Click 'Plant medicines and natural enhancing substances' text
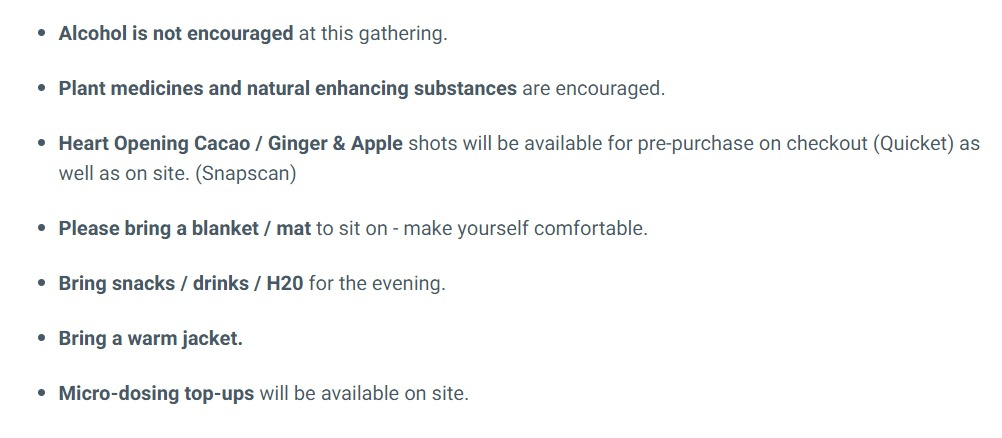 pos(287,88)
